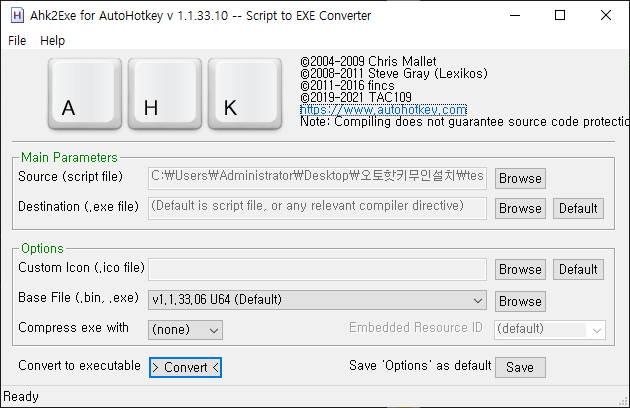Reset Custom Icon to Default
Viewport: 630px width, 408px height.
coord(578,269)
